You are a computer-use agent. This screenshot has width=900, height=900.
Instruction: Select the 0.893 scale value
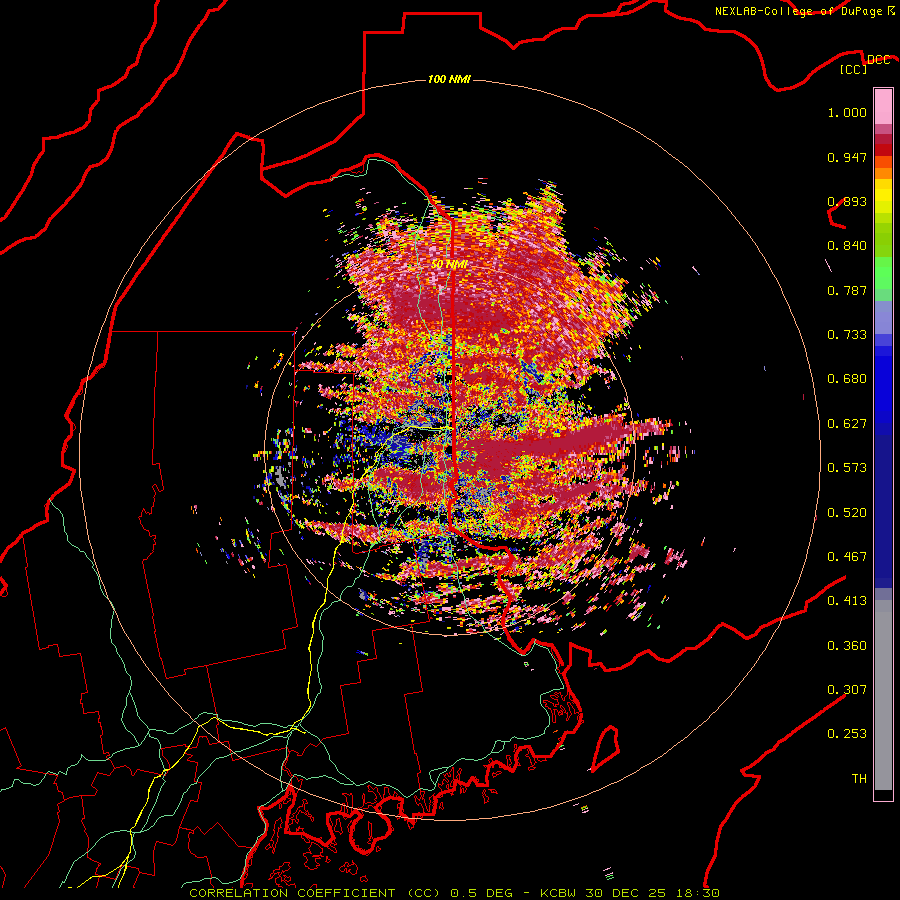tap(847, 201)
